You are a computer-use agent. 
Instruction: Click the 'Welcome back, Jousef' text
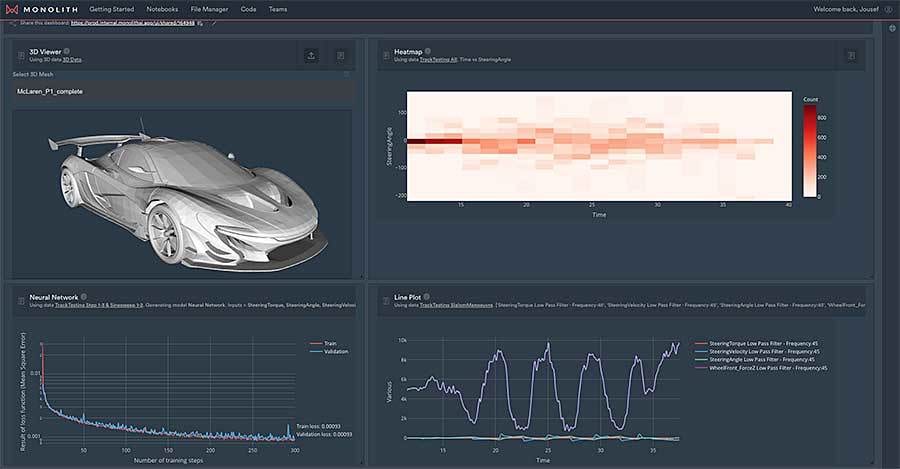[x=845, y=9]
